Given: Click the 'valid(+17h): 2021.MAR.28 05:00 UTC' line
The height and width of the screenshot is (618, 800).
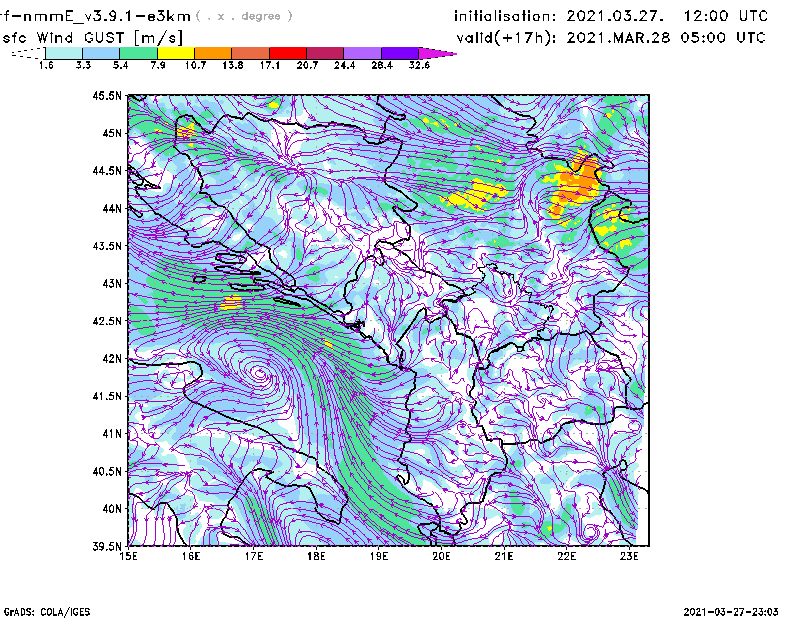Looking at the screenshot, I should [x=611, y=38].
